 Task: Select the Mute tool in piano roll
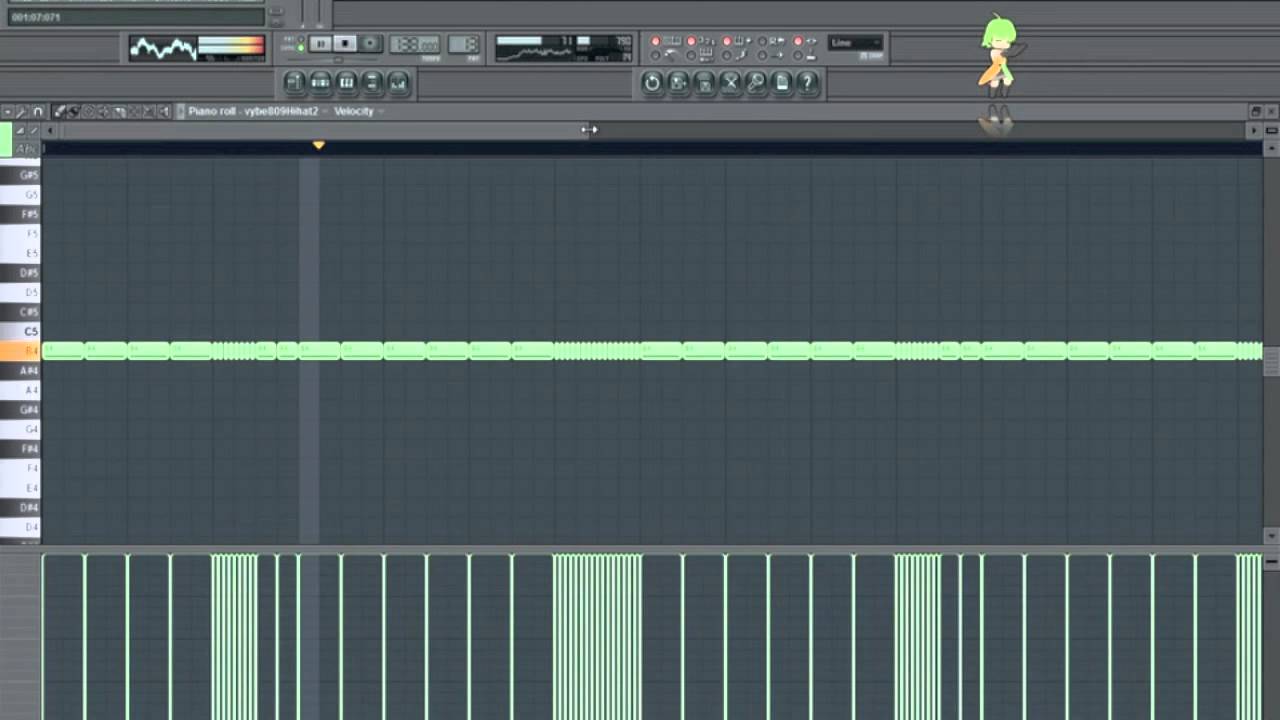click(104, 111)
